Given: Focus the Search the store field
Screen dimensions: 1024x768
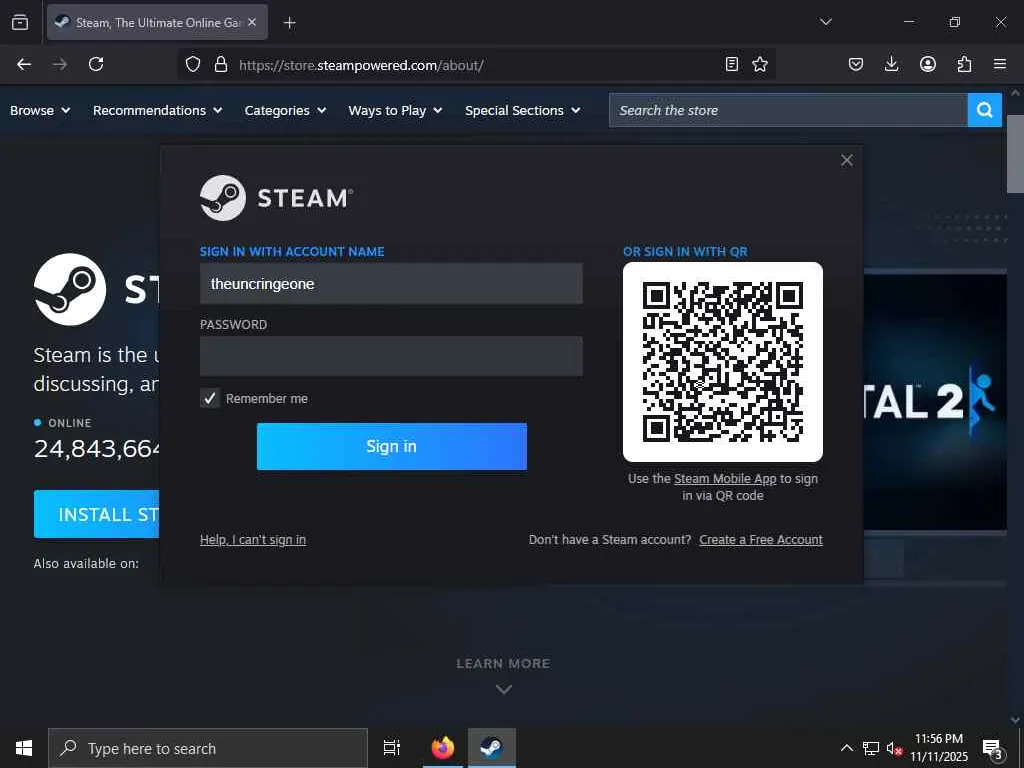Looking at the screenshot, I should tap(788, 110).
